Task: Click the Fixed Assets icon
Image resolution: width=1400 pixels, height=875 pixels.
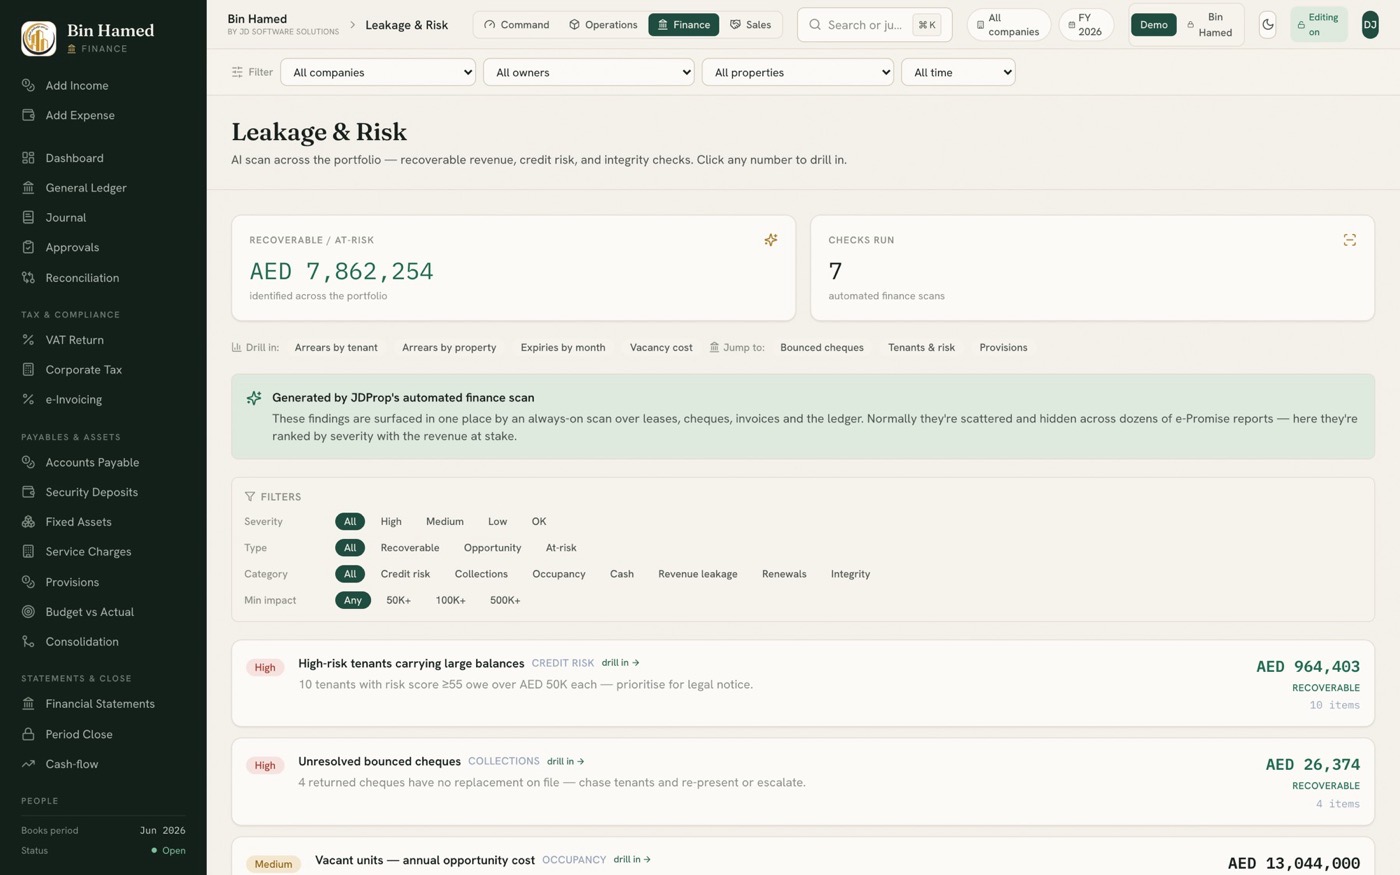Action: click(28, 522)
